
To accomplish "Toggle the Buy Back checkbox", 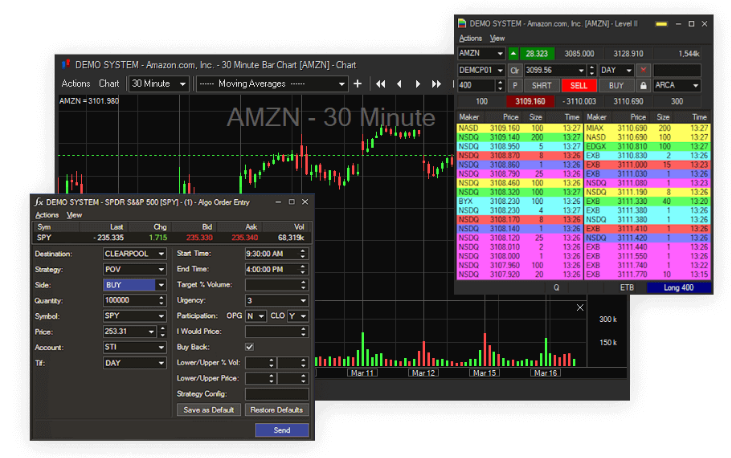I will click(x=249, y=347).
